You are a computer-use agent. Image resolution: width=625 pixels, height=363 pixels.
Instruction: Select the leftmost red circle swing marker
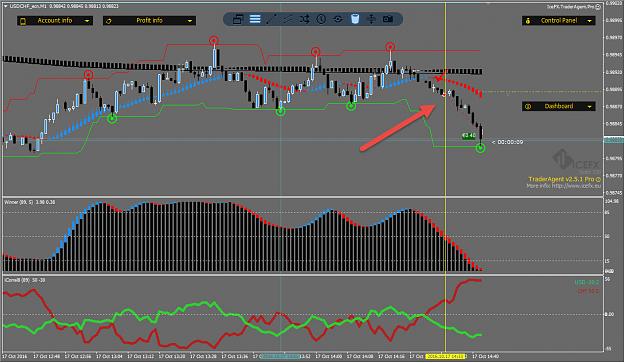pos(88,75)
